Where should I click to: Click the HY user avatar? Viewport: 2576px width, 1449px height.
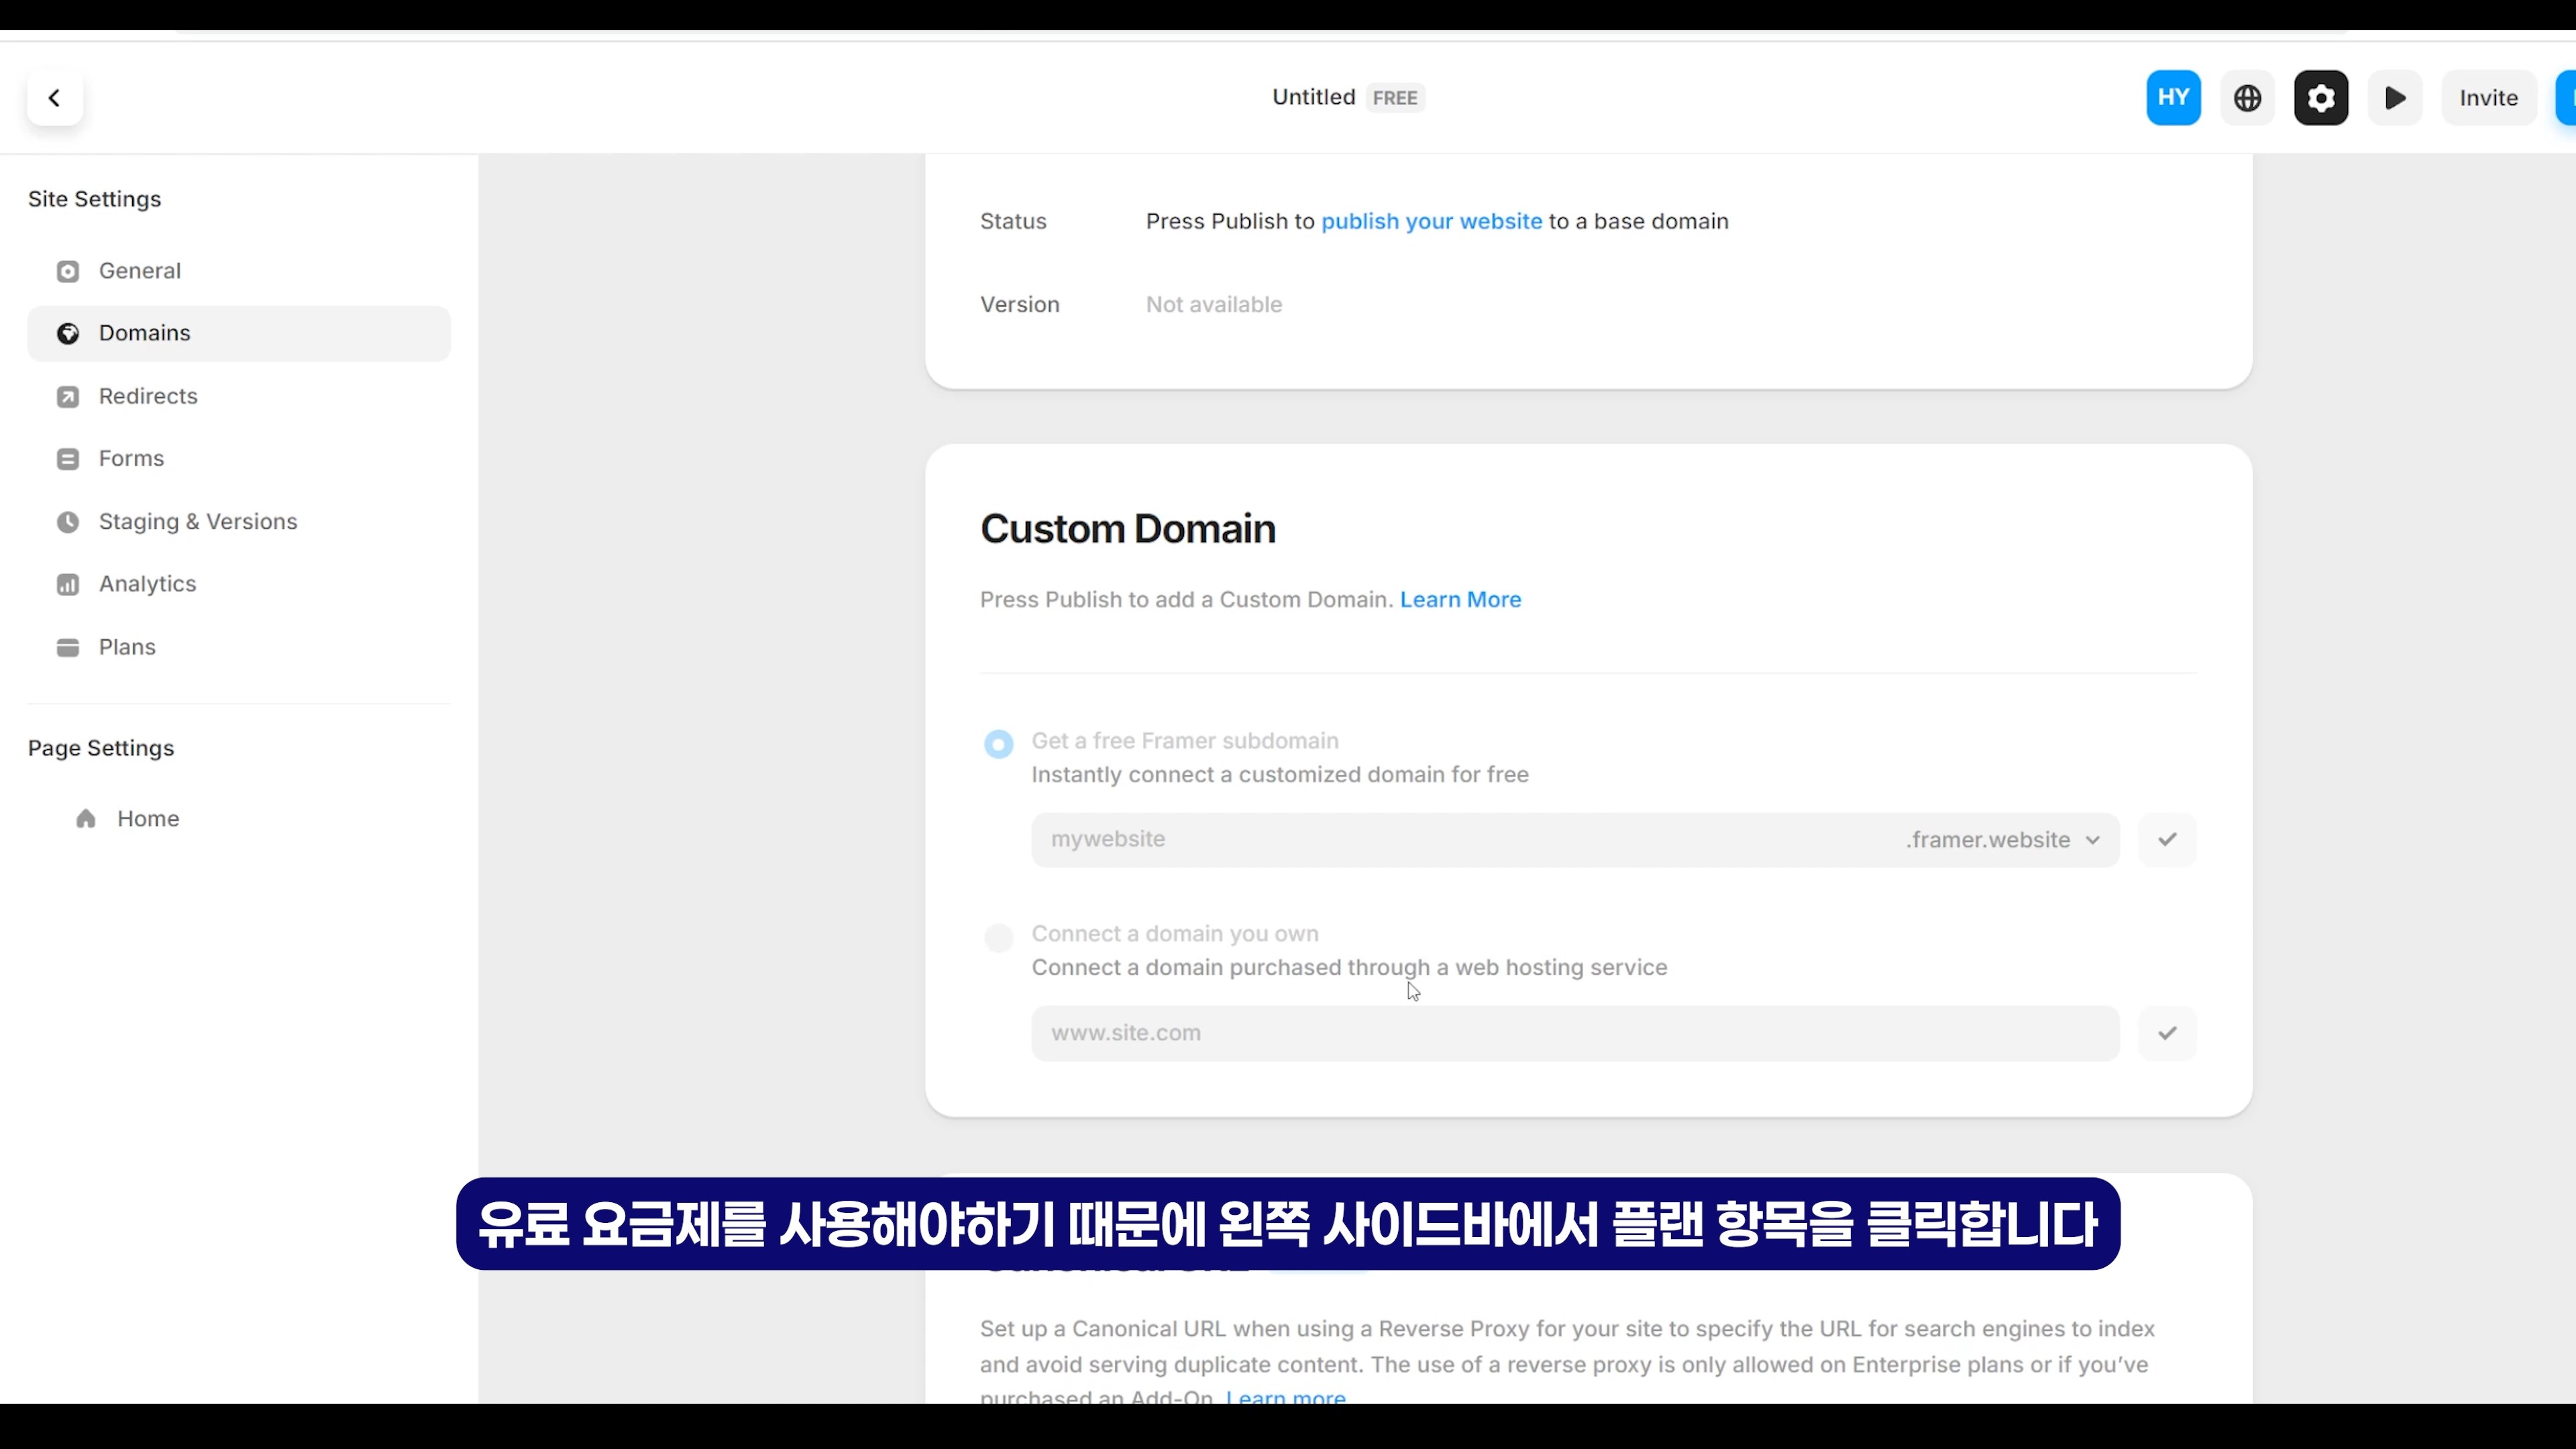(x=2173, y=98)
